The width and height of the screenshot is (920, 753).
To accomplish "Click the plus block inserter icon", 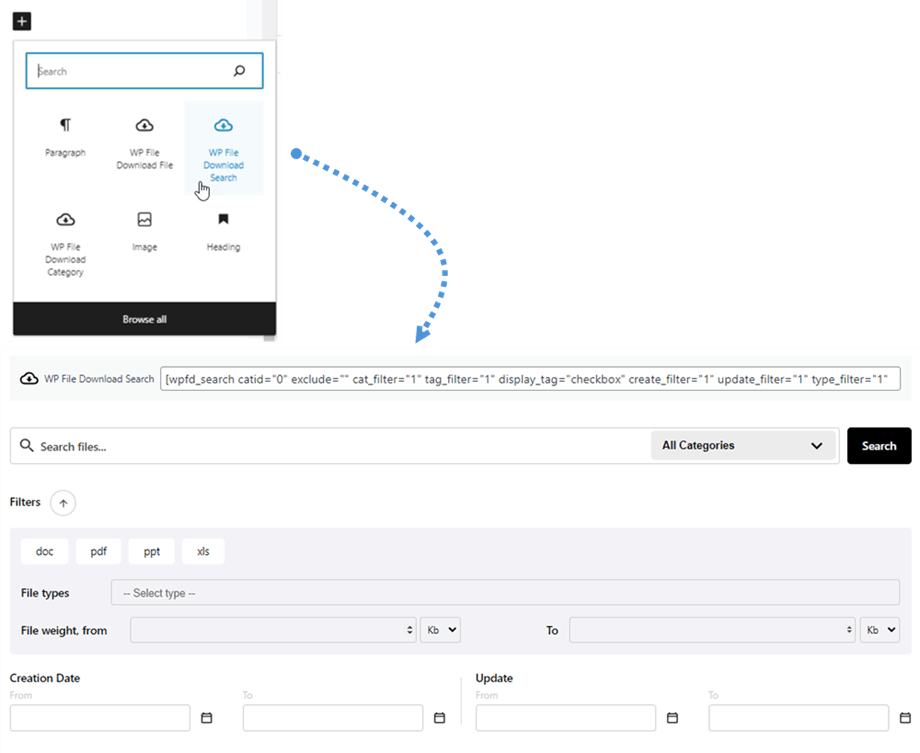I will pyautogui.click(x=23, y=20).
